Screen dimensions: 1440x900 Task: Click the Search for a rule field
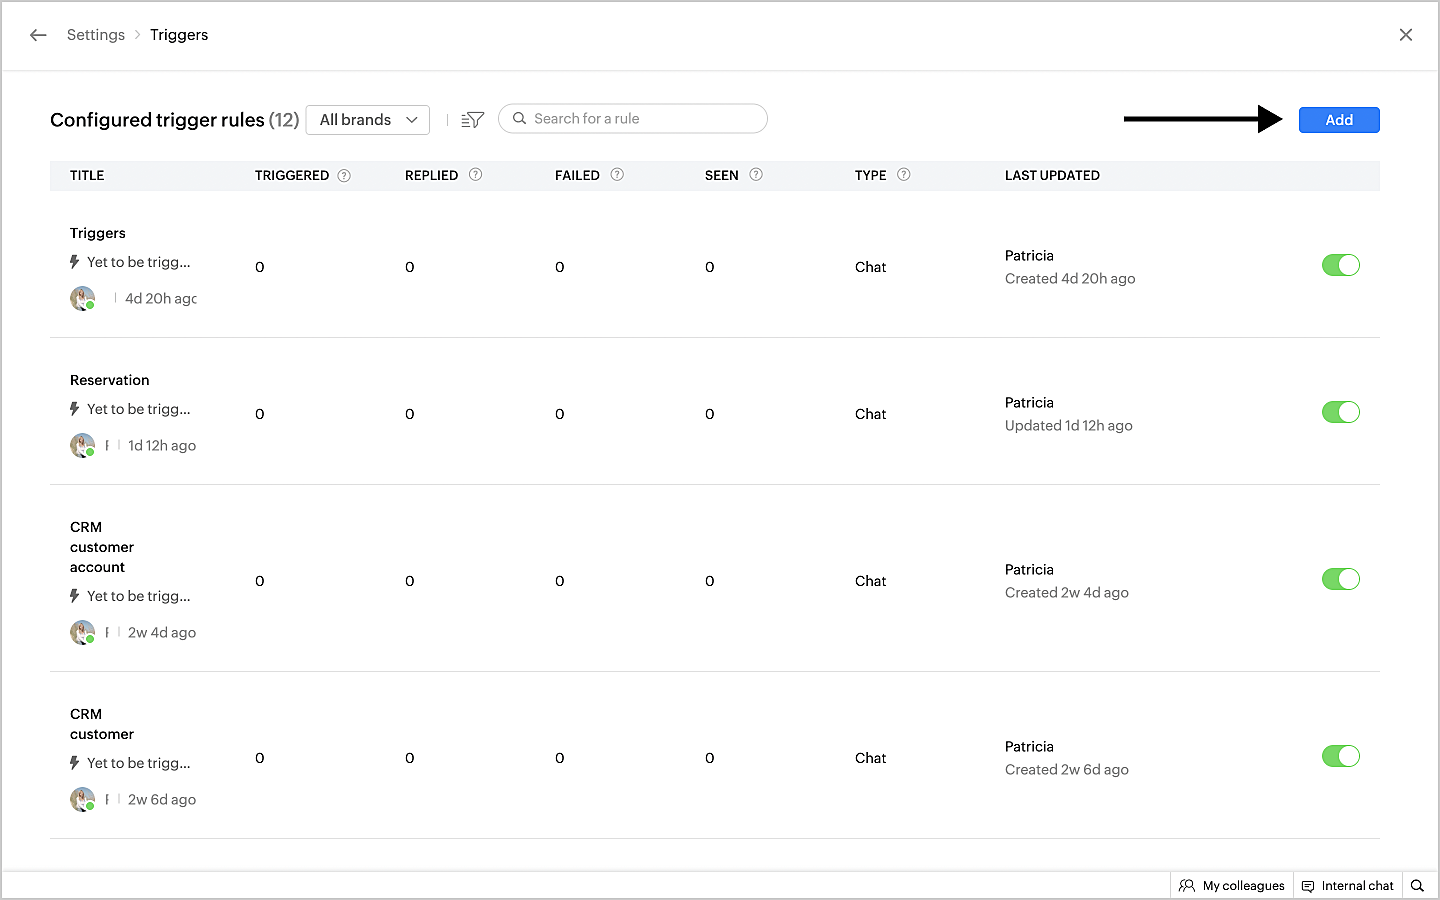coord(640,119)
